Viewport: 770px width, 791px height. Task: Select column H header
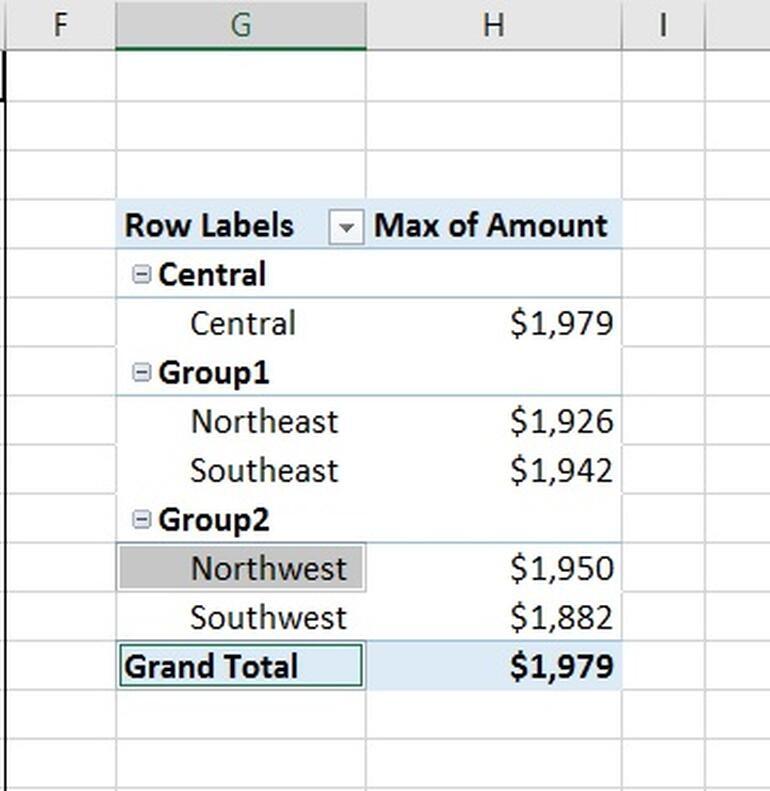493,25
